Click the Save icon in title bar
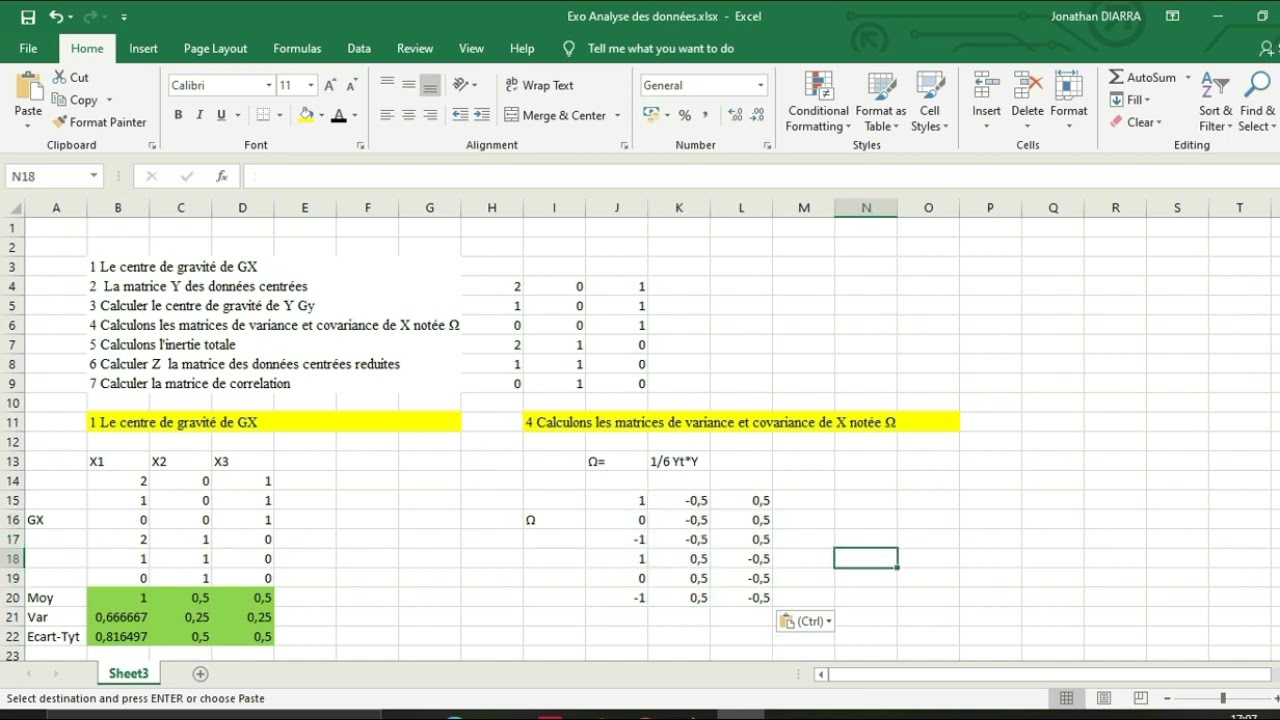Viewport: 1280px width, 720px height. pyautogui.click(x=28, y=17)
